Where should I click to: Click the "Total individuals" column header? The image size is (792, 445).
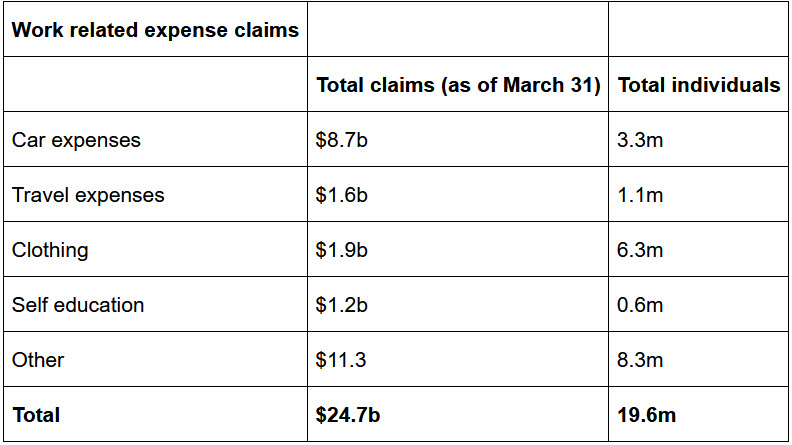[699, 85]
